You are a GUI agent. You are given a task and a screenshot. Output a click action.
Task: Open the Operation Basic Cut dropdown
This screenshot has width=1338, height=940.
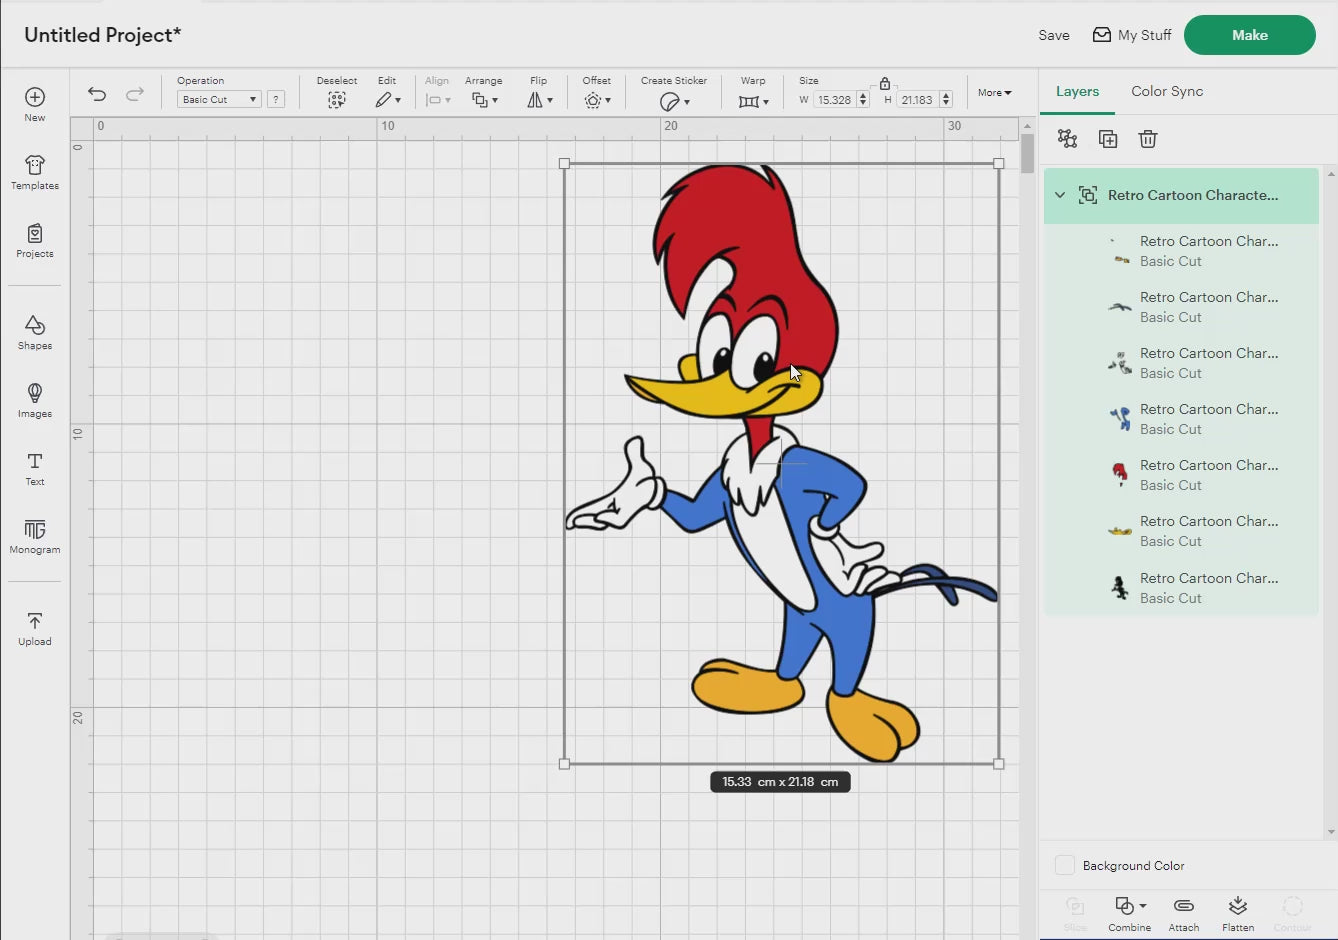click(219, 99)
